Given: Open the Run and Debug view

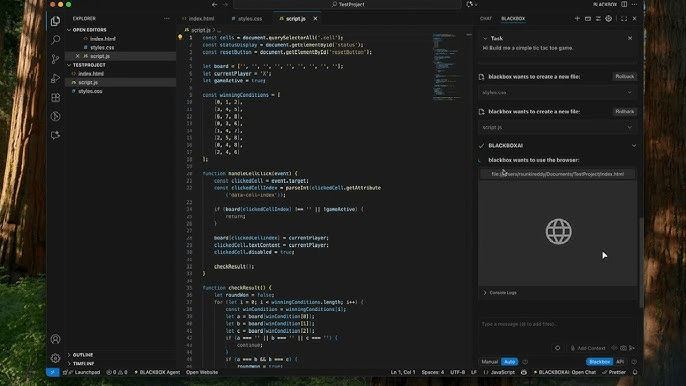Looking at the screenshot, I should click(x=56, y=78).
